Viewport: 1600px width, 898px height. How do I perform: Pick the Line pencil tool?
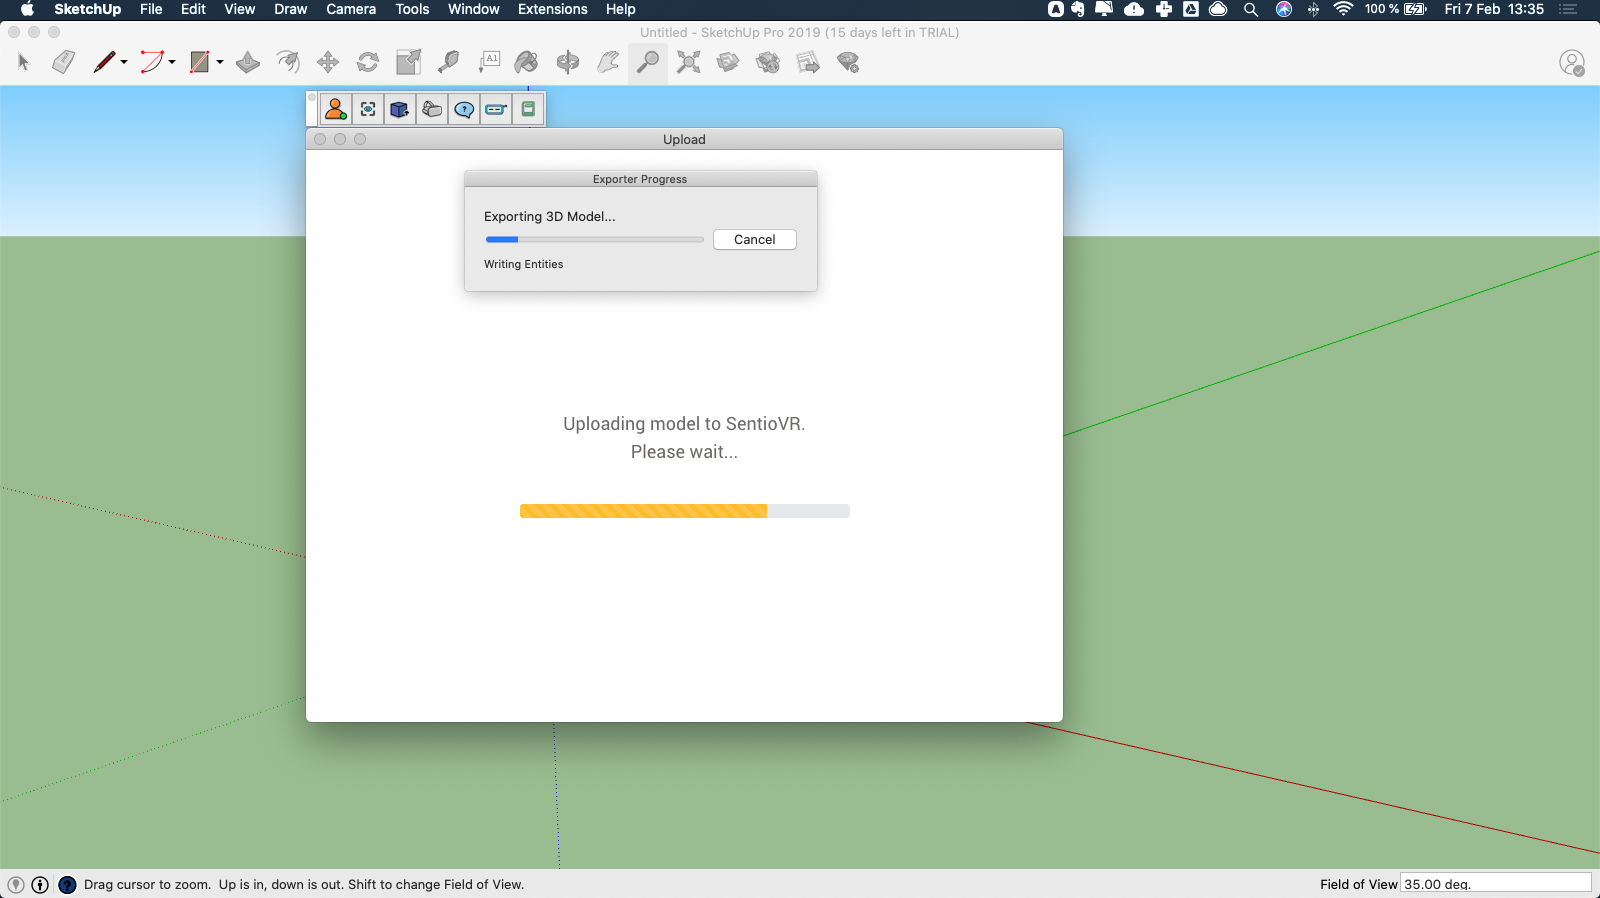click(x=104, y=62)
